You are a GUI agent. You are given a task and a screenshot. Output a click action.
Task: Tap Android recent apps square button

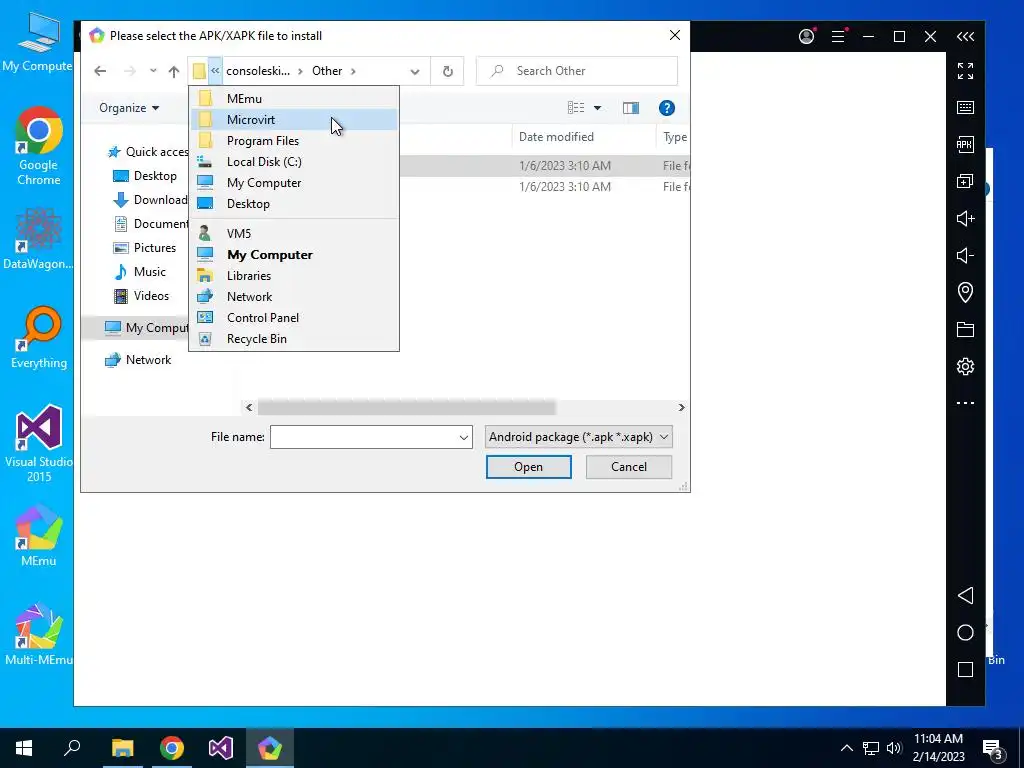[x=965, y=669]
